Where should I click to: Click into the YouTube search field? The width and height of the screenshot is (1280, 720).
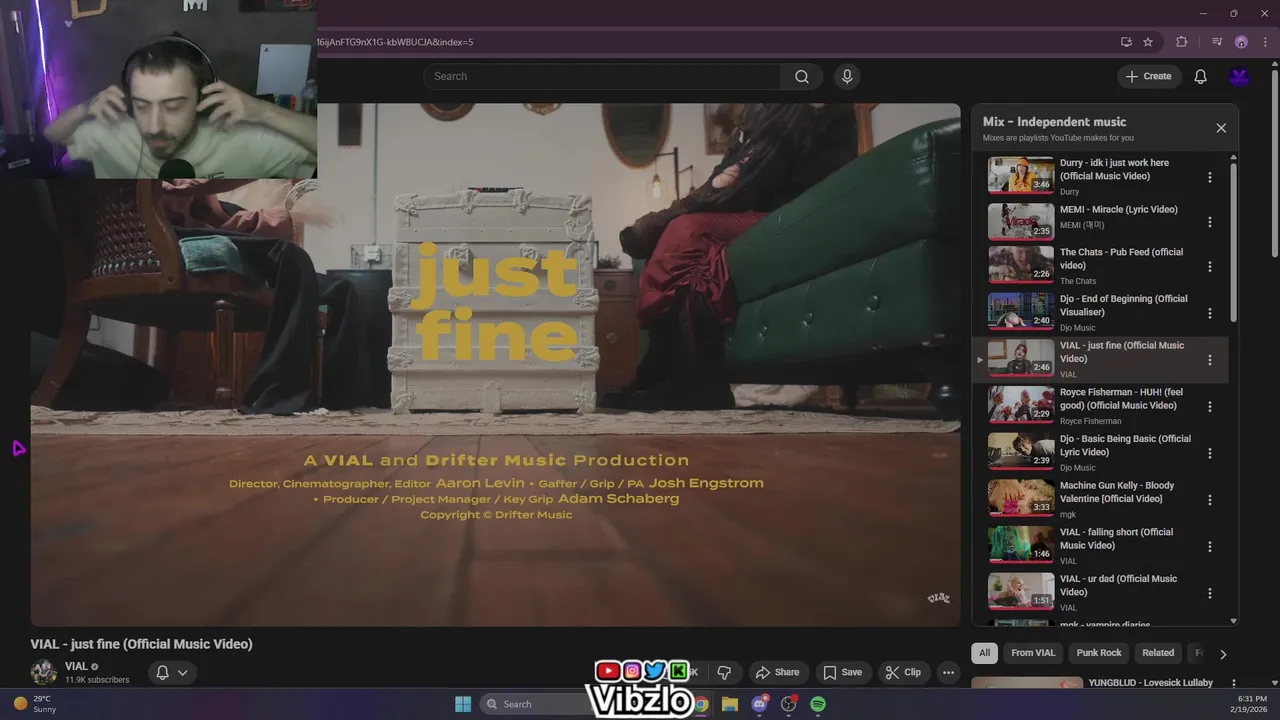tap(602, 77)
